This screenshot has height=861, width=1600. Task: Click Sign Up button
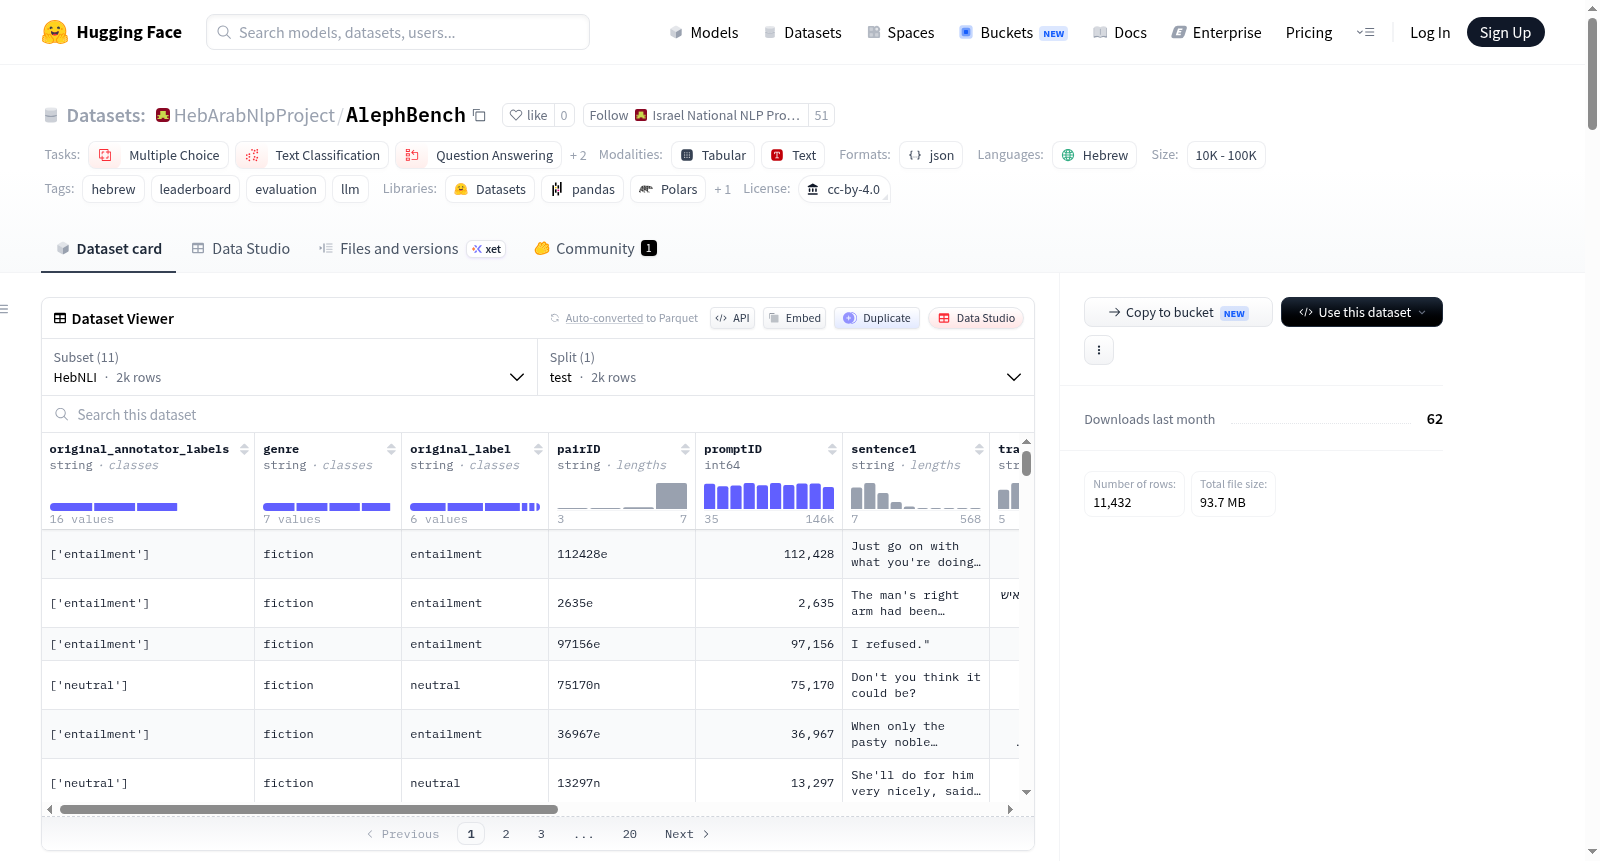click(1505, 32)
